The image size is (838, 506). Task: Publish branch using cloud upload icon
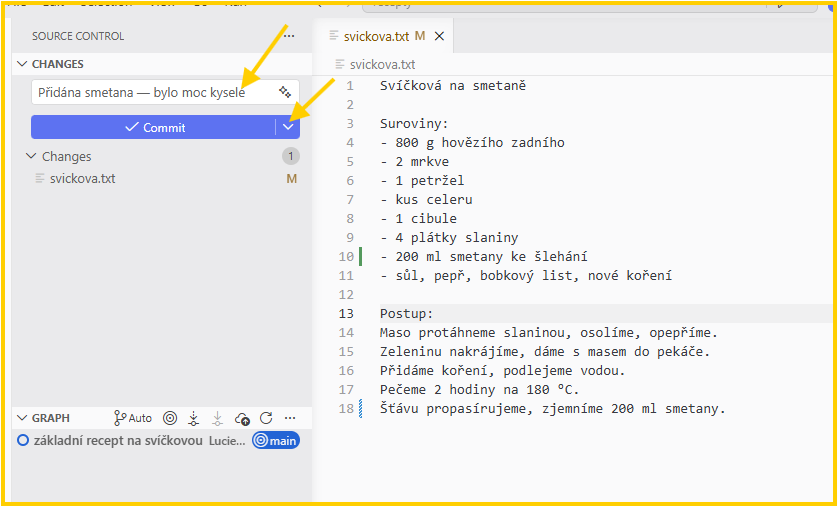click(x=242, y=418)
